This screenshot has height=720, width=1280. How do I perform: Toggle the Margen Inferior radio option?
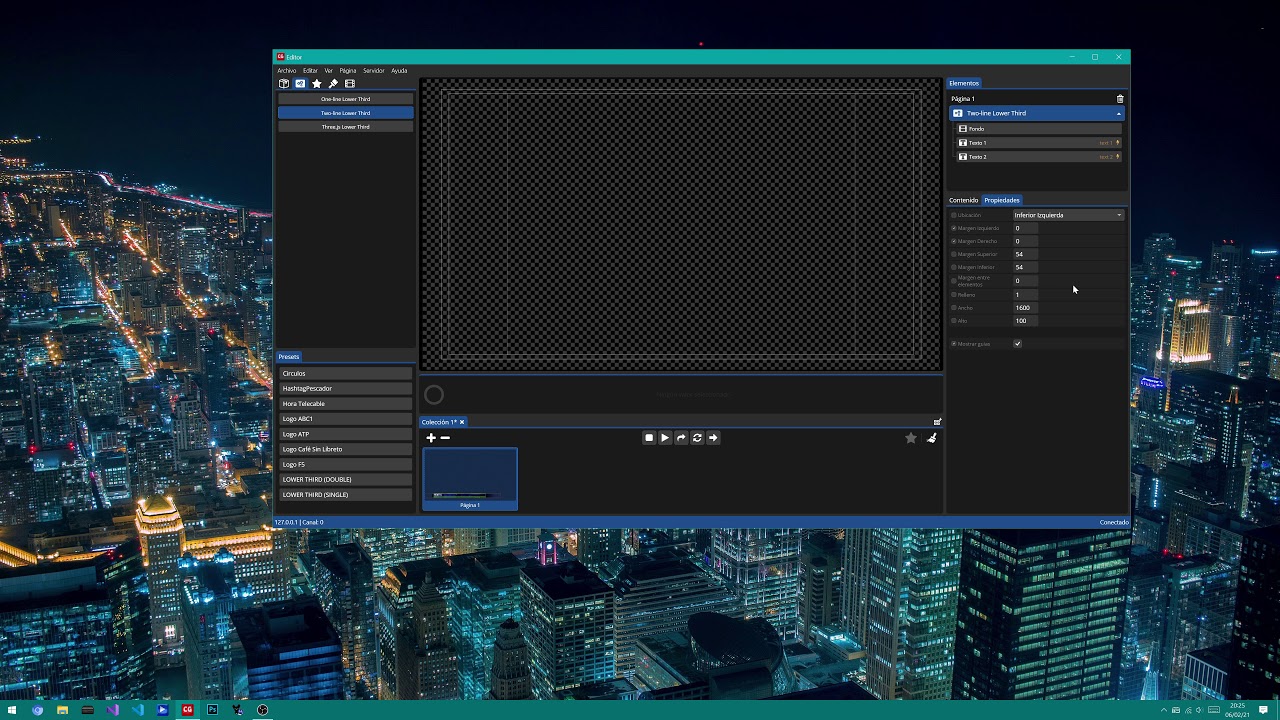[x=954, y=267]
